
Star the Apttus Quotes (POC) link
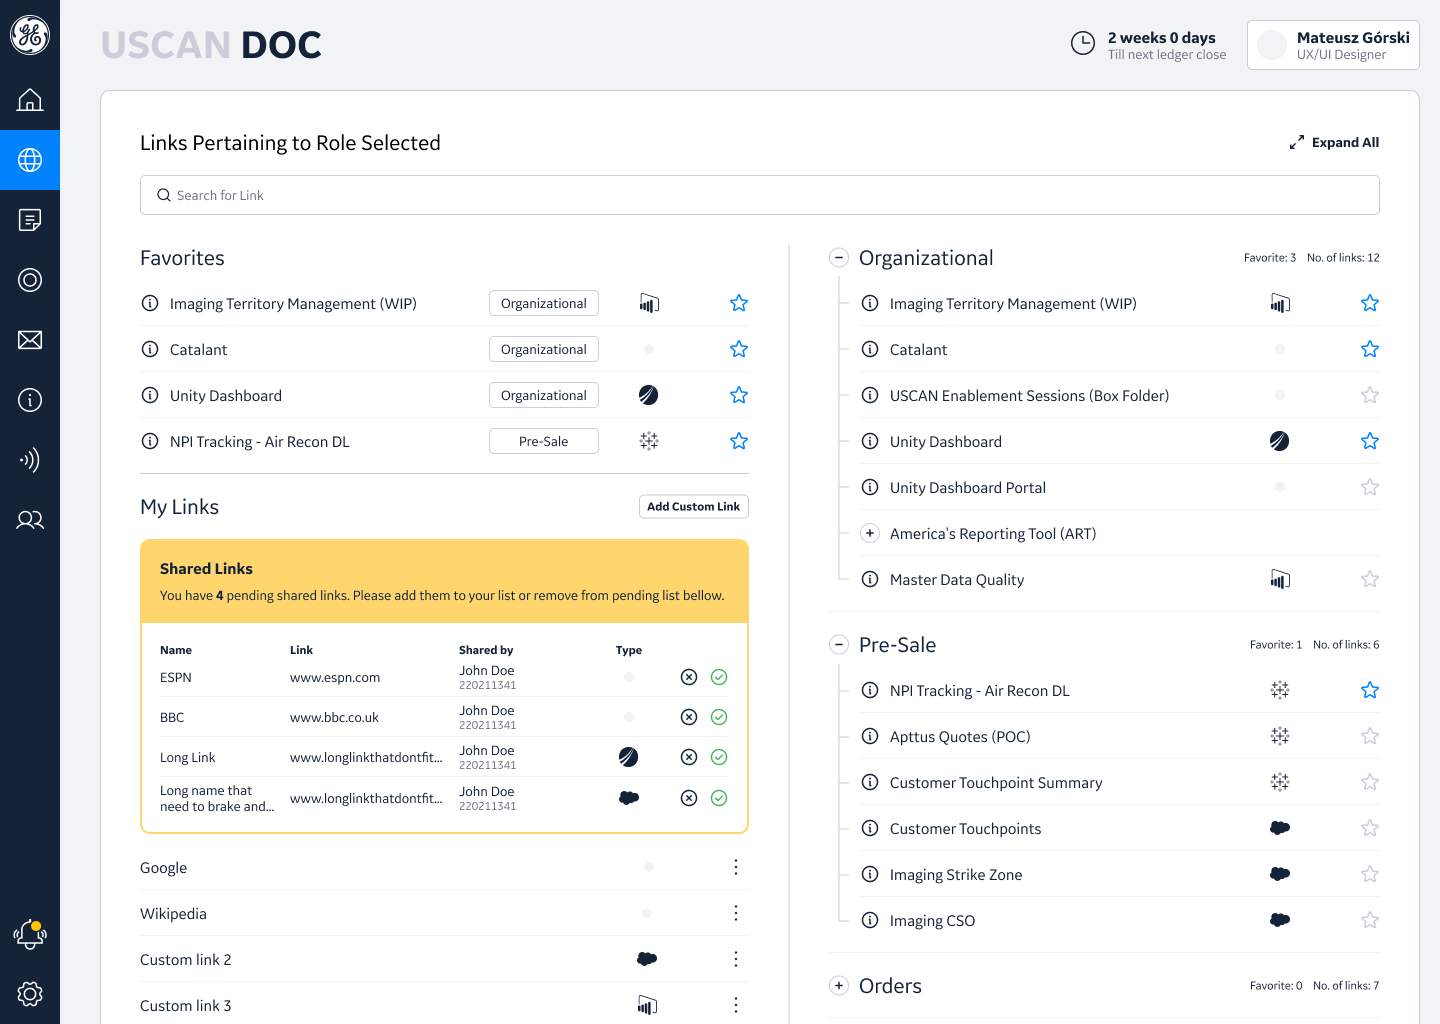[x=1370, y=736]
